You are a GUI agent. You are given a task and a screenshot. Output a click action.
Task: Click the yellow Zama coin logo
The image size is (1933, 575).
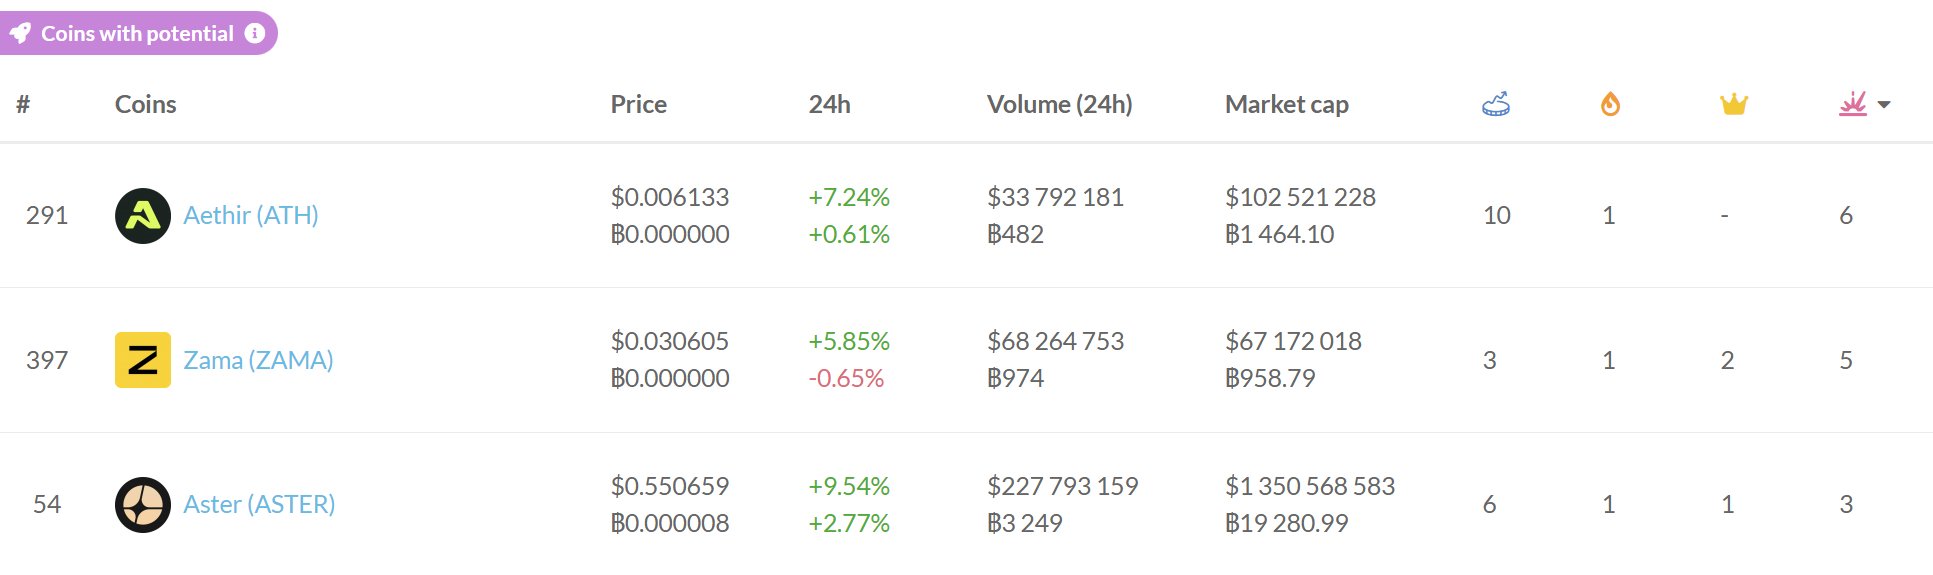143,360
